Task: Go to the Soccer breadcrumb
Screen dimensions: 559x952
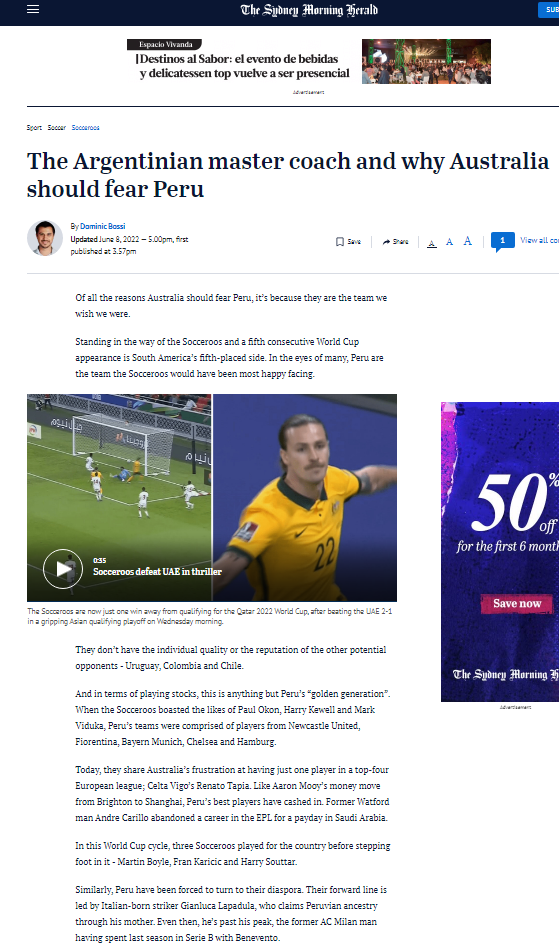Action: pyautogui.click(x=56, y=128)
